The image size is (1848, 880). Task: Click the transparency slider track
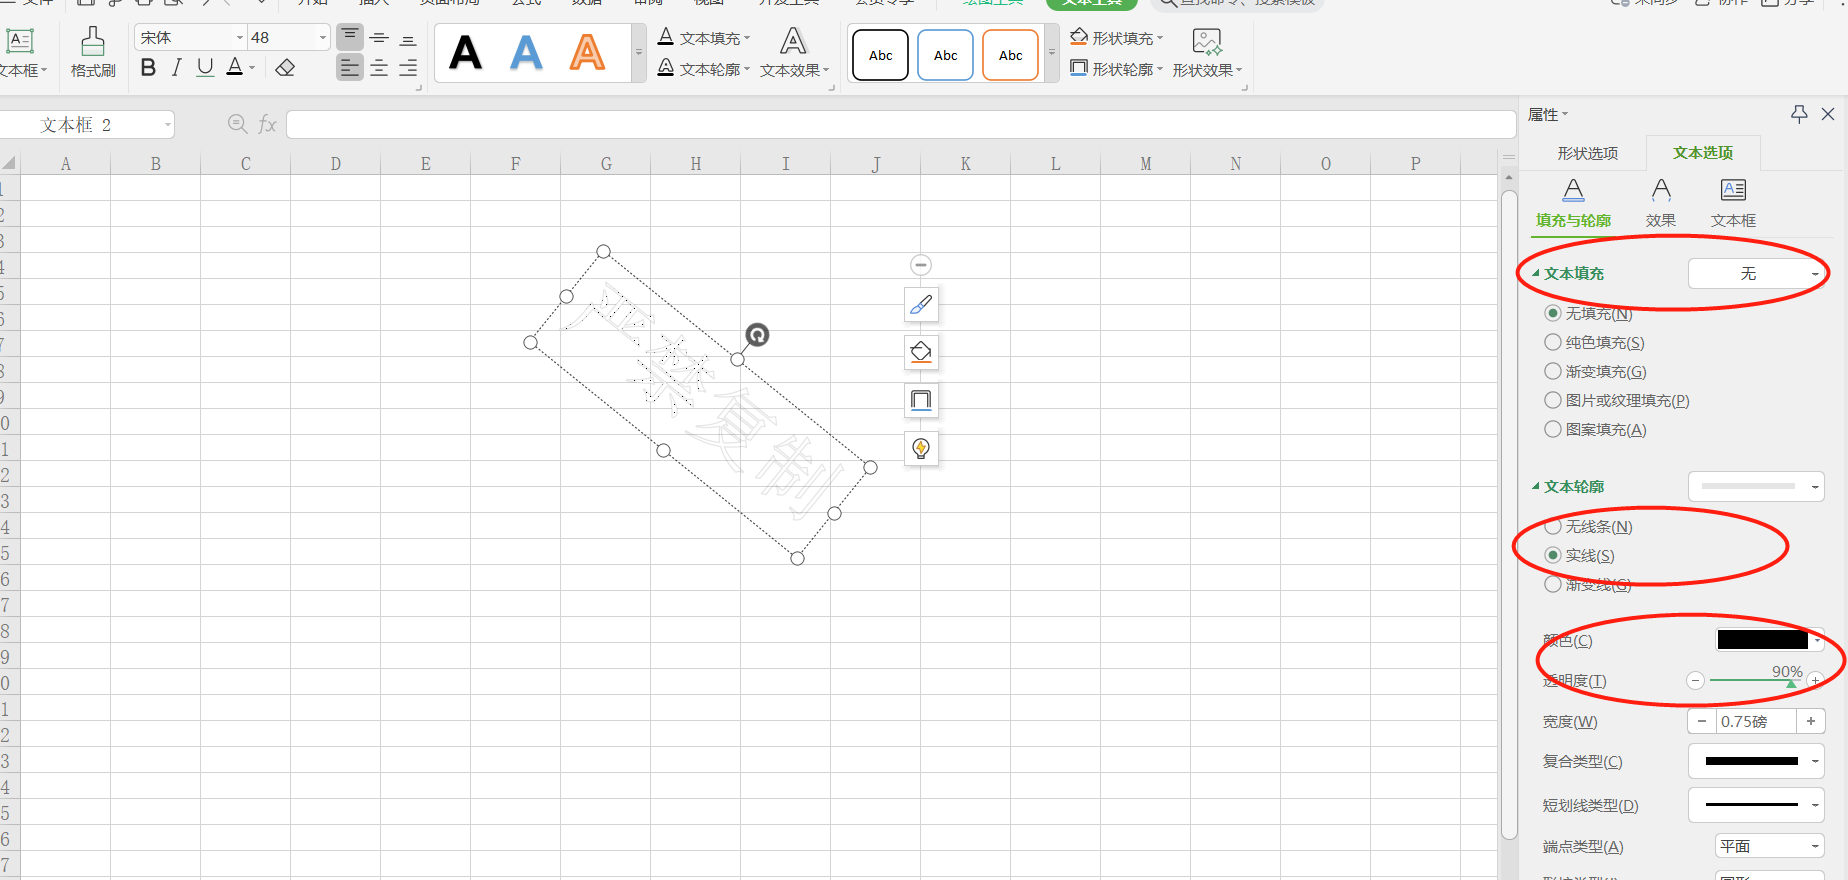1756,680
